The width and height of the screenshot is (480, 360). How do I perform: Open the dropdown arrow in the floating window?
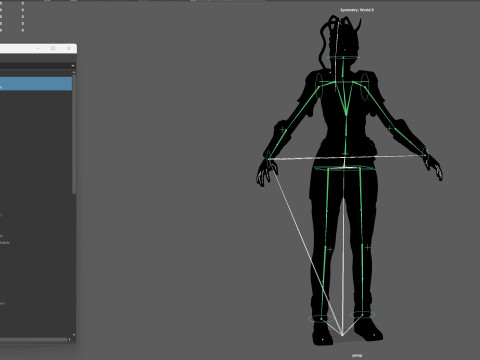click(73, 66)
